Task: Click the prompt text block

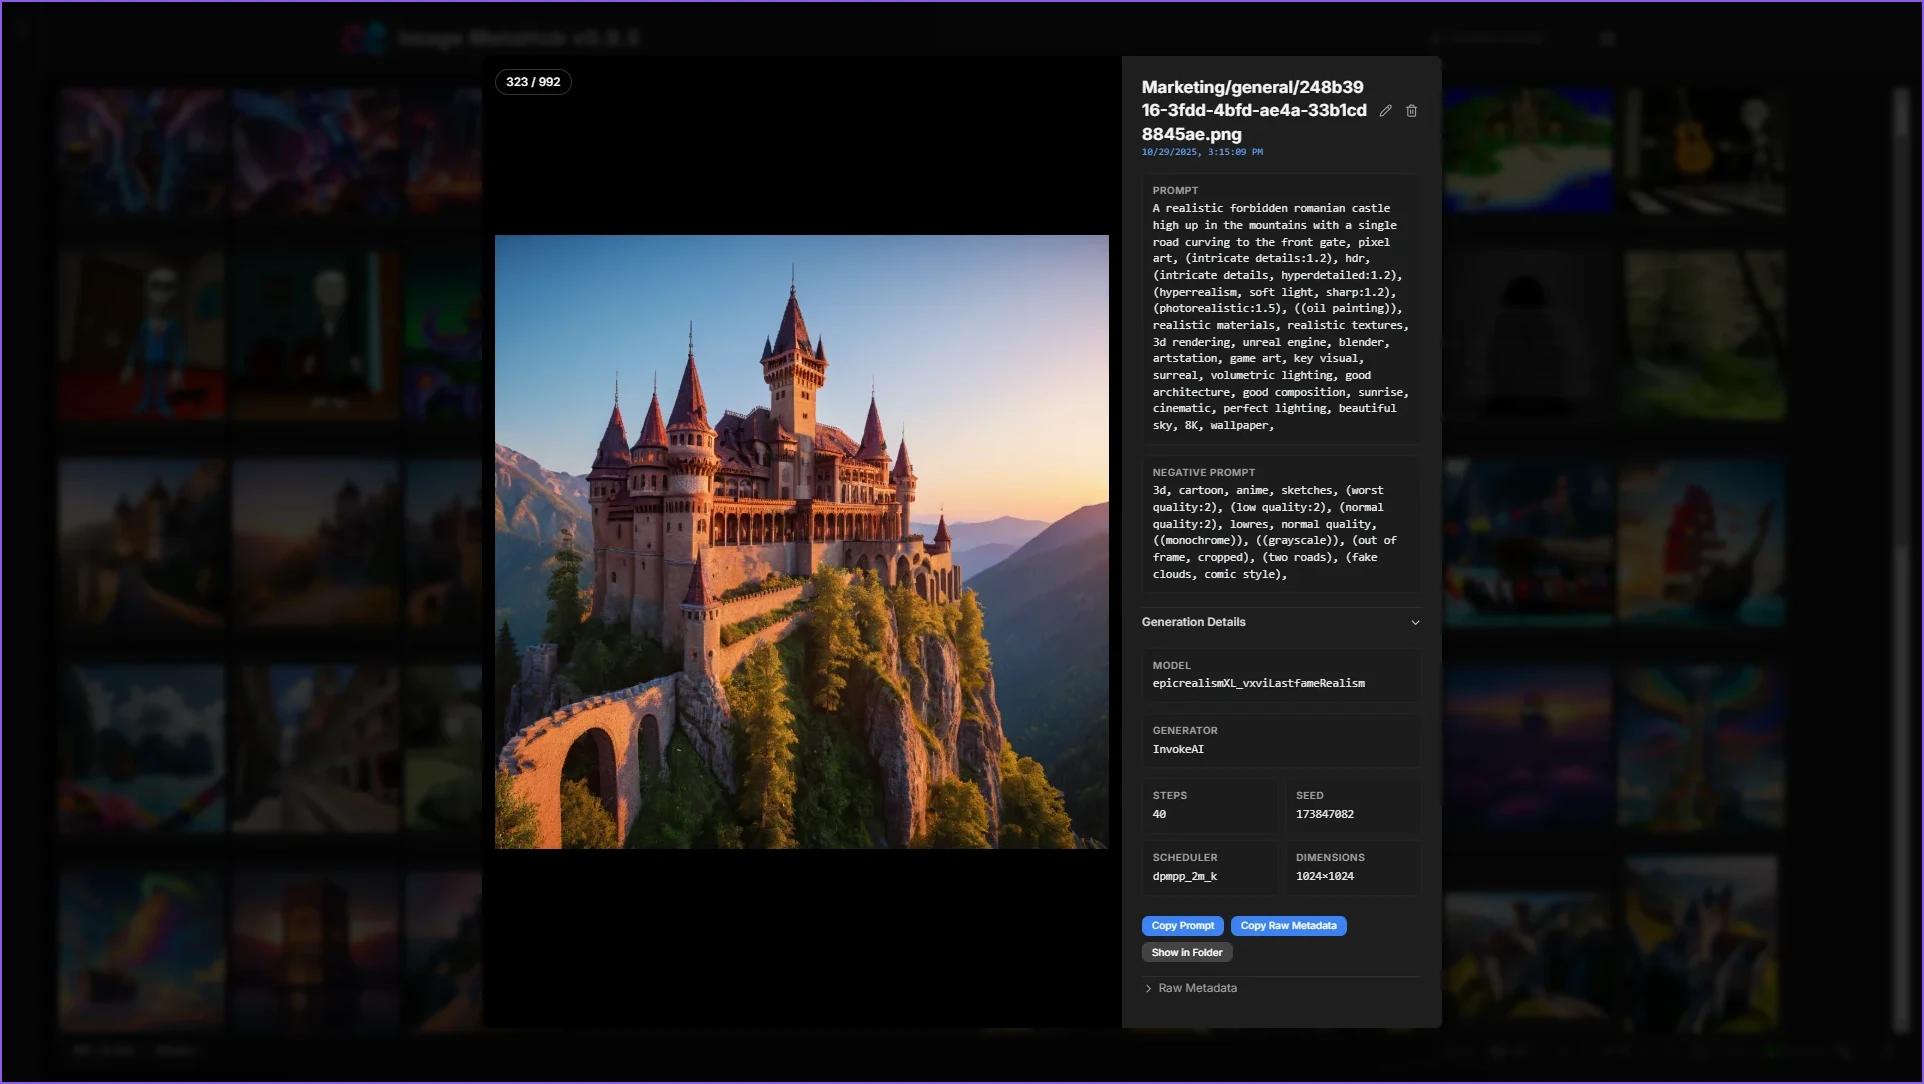Action: [x=1278, y=316]
